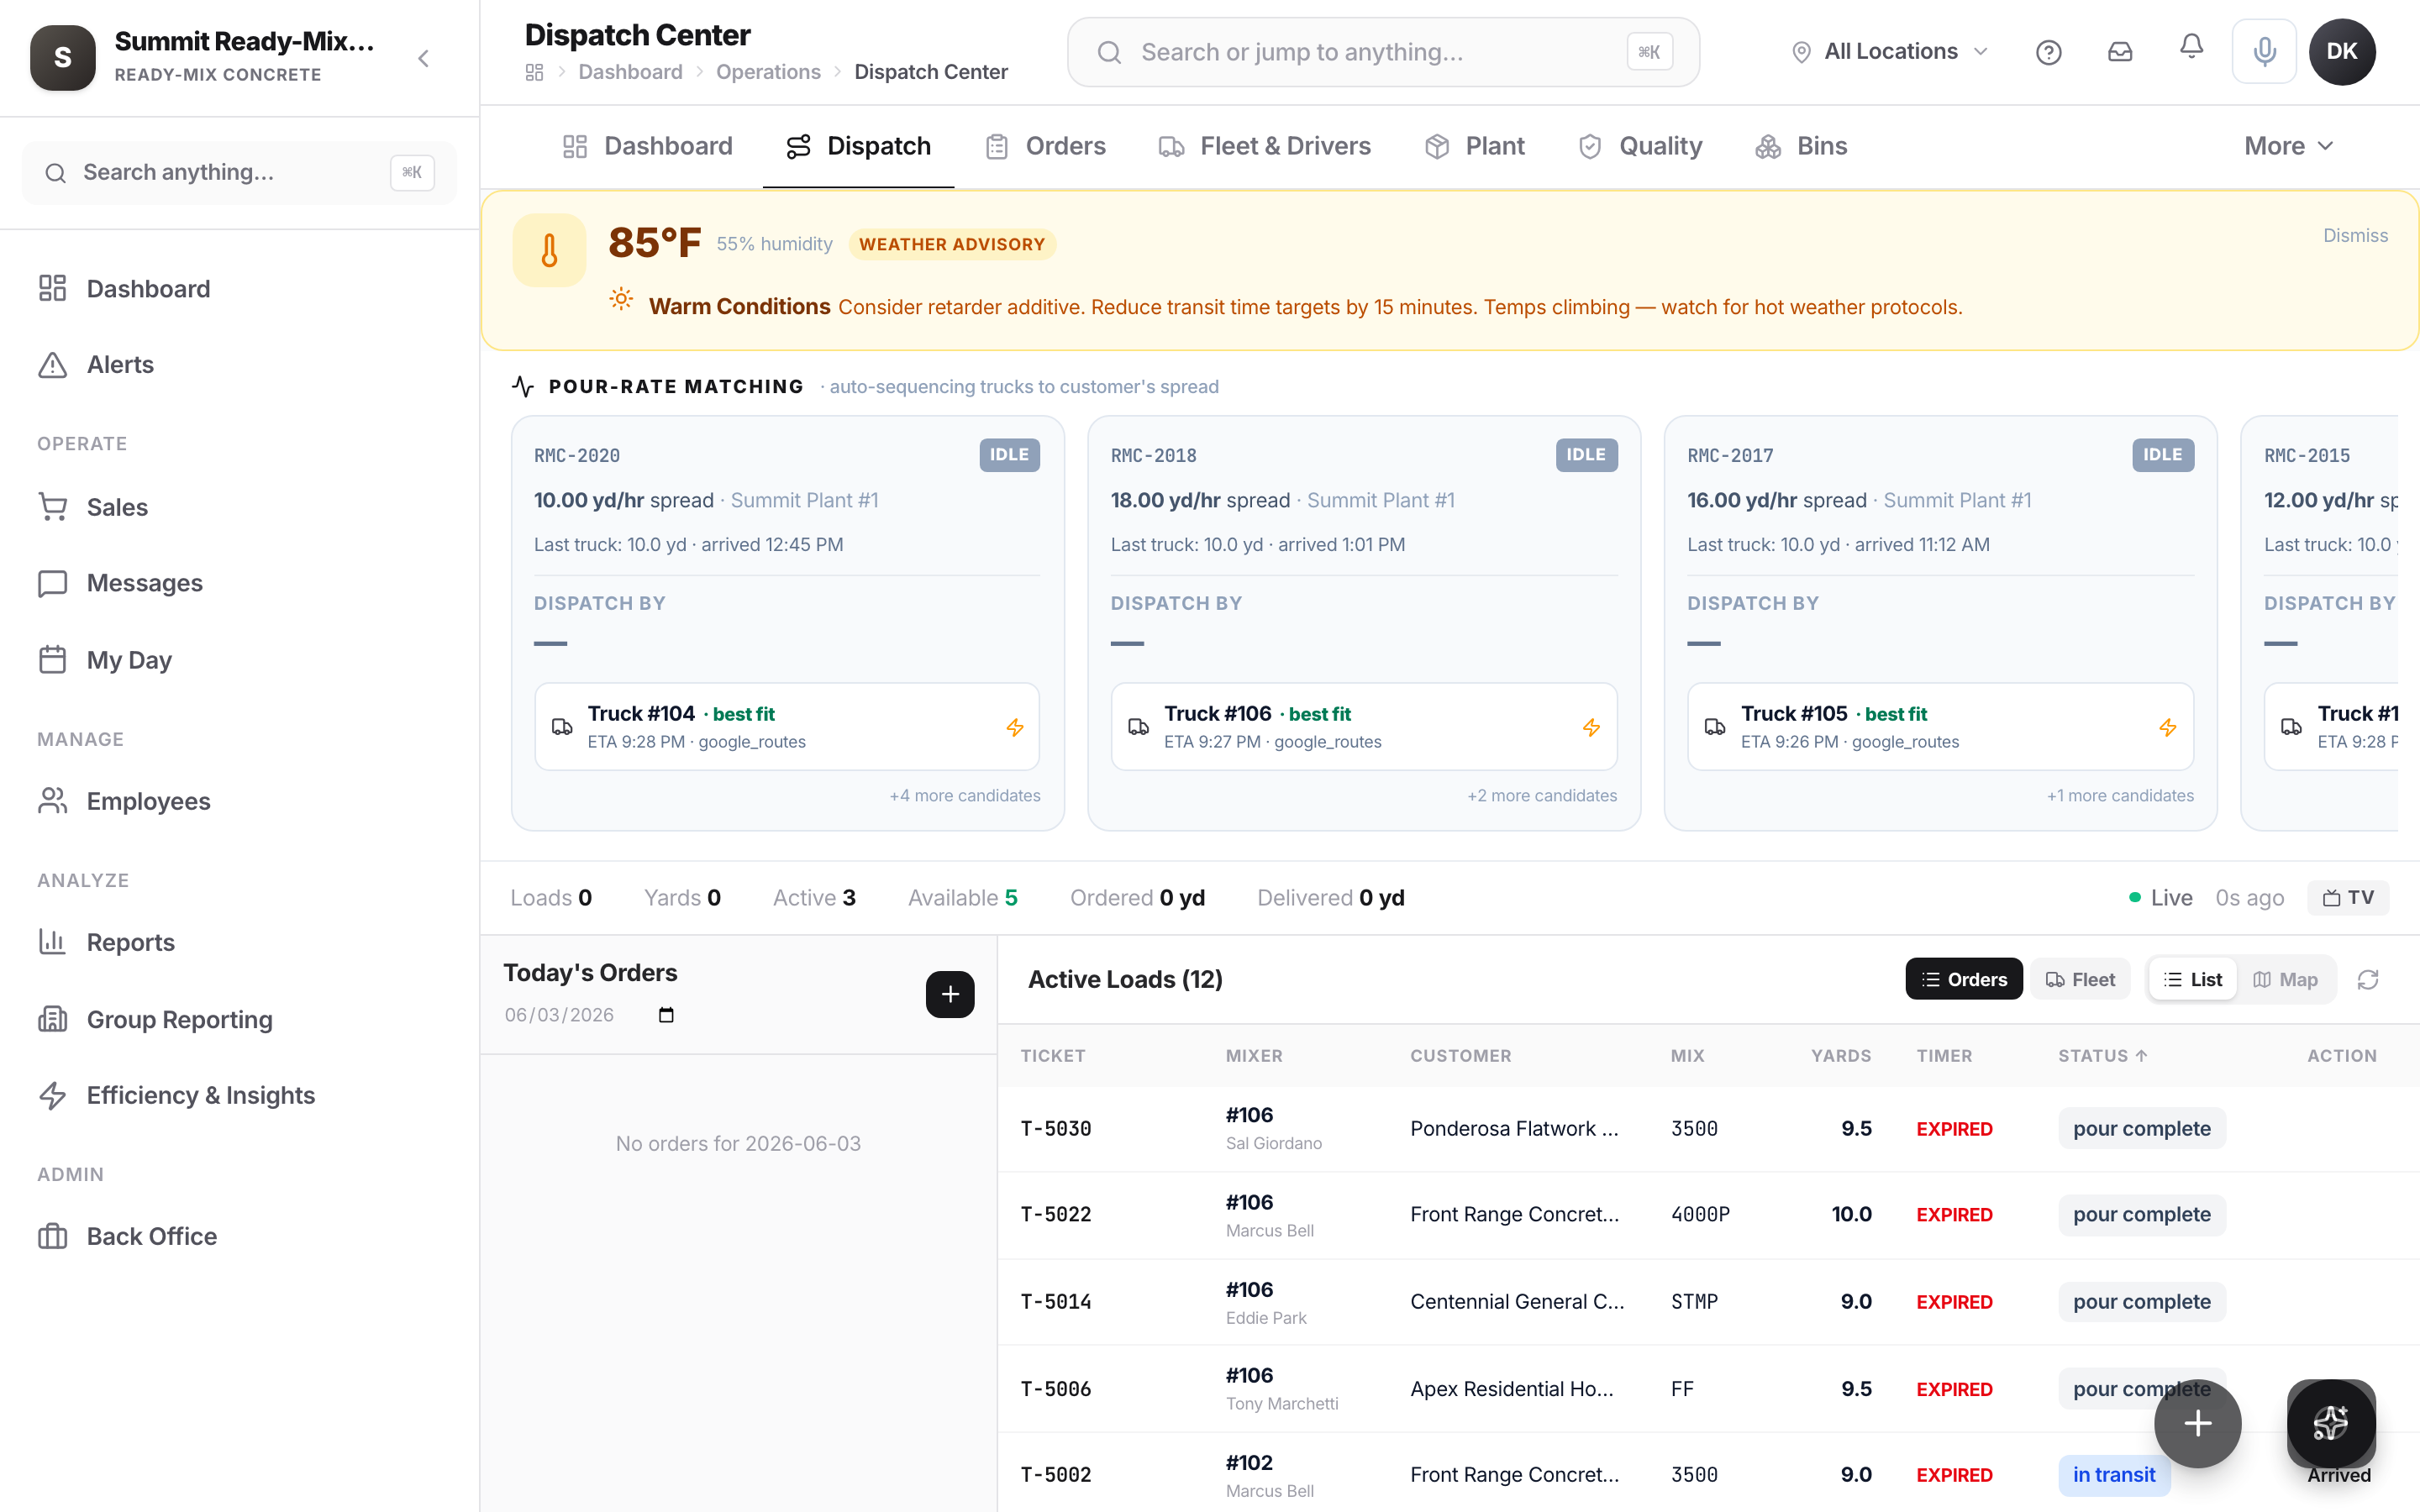
Task: Expand +4 more candidates for RMC-2020
Action: [x=965, y=795]
